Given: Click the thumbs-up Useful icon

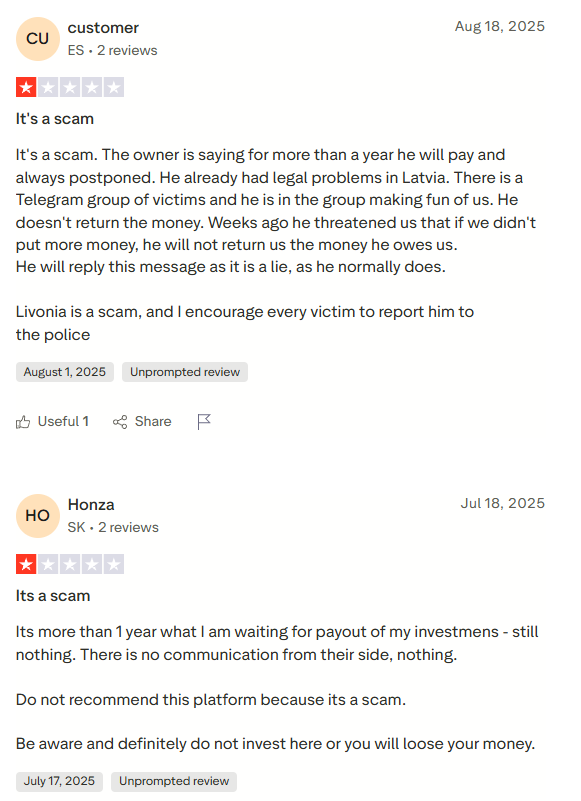Looking at the screenshot, I should click(x=23, y=422).
